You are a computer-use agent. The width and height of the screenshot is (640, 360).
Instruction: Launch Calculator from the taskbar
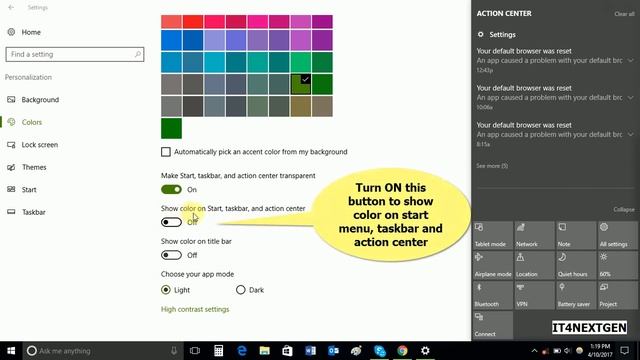point(218,351)
